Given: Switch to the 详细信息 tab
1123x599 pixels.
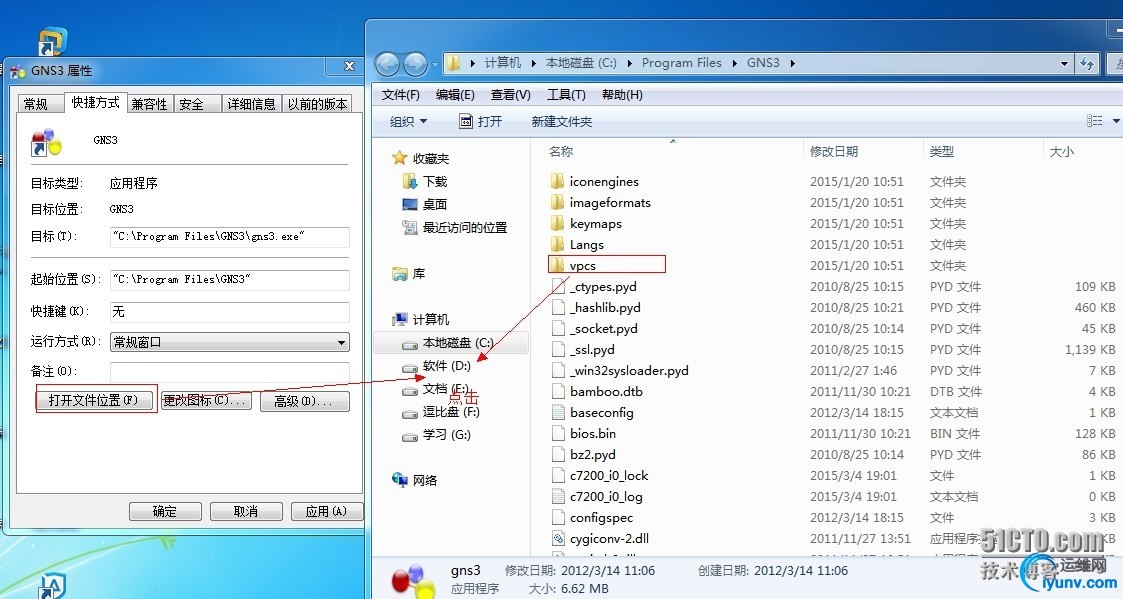Looking at the screenshot, I should click(x=251, y=105).
